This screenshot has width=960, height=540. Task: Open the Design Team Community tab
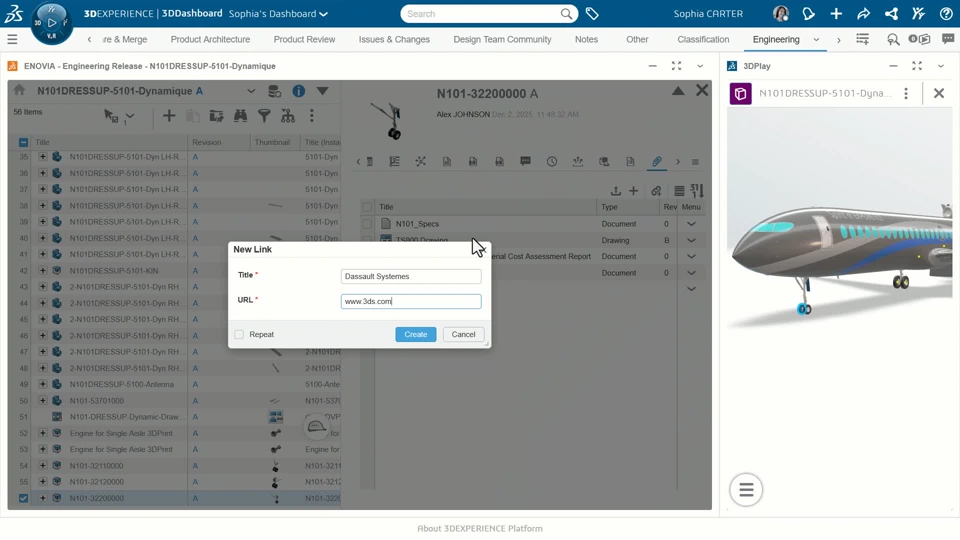502,39
